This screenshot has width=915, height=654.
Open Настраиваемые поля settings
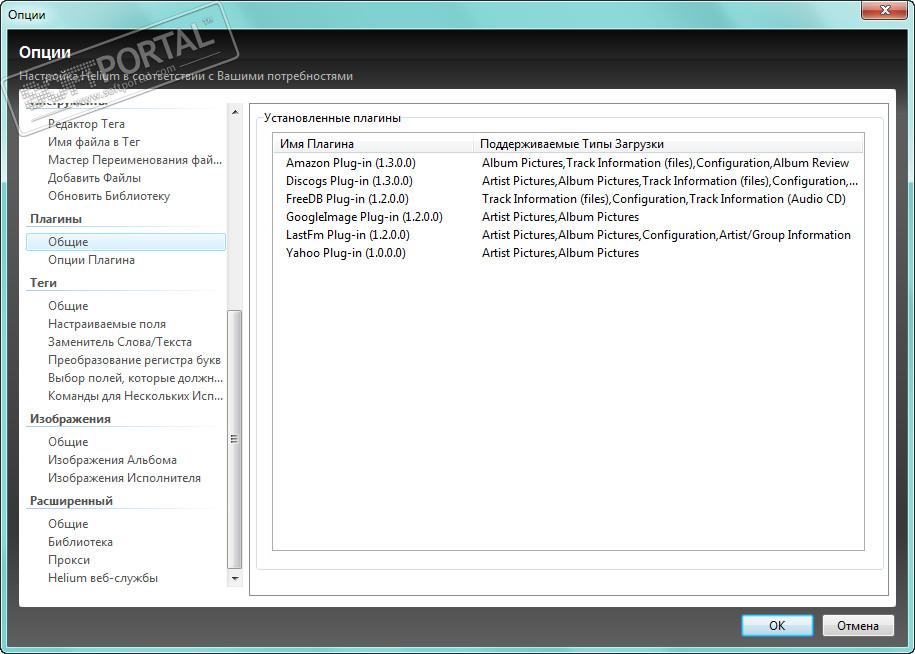pos(107,324)
